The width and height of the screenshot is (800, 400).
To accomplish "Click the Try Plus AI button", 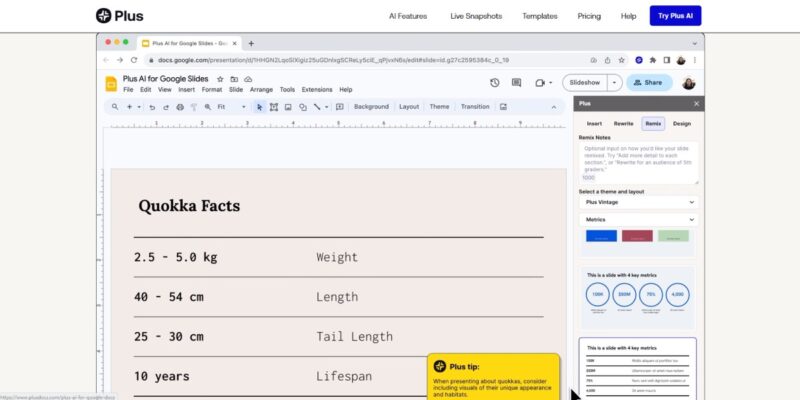I will pos(675,16).
